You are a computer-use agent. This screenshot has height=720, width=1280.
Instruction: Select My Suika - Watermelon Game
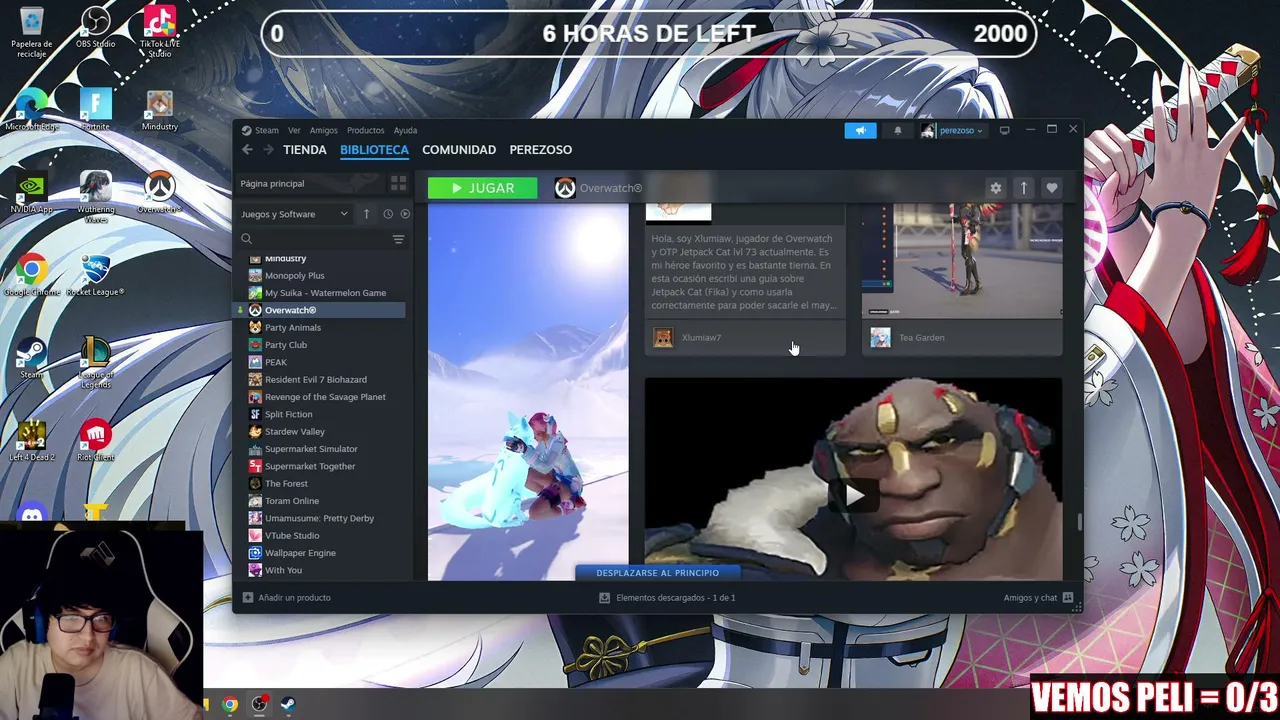pos(325,293)
